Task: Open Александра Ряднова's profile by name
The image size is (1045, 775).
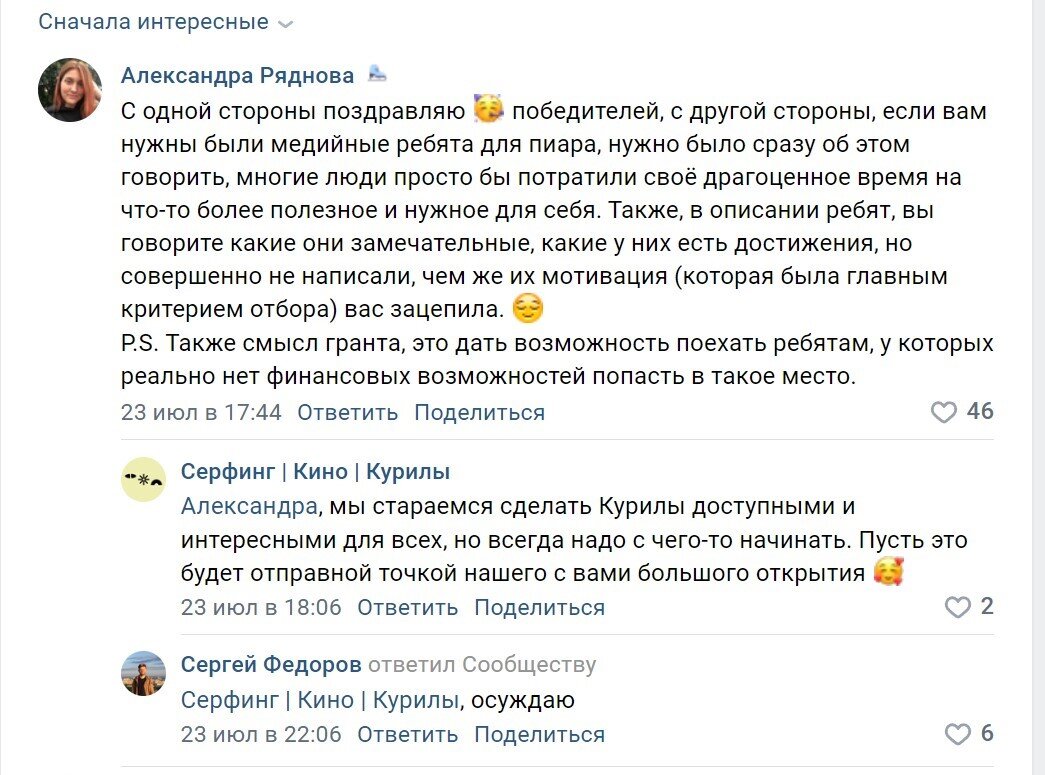Action: pyautogui.click(x=236, y=74)
